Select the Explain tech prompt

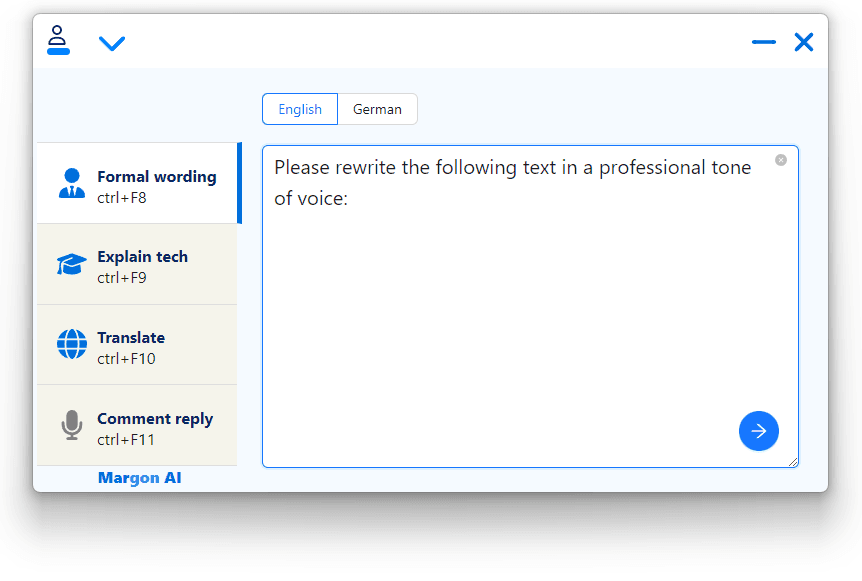(137, 264)
